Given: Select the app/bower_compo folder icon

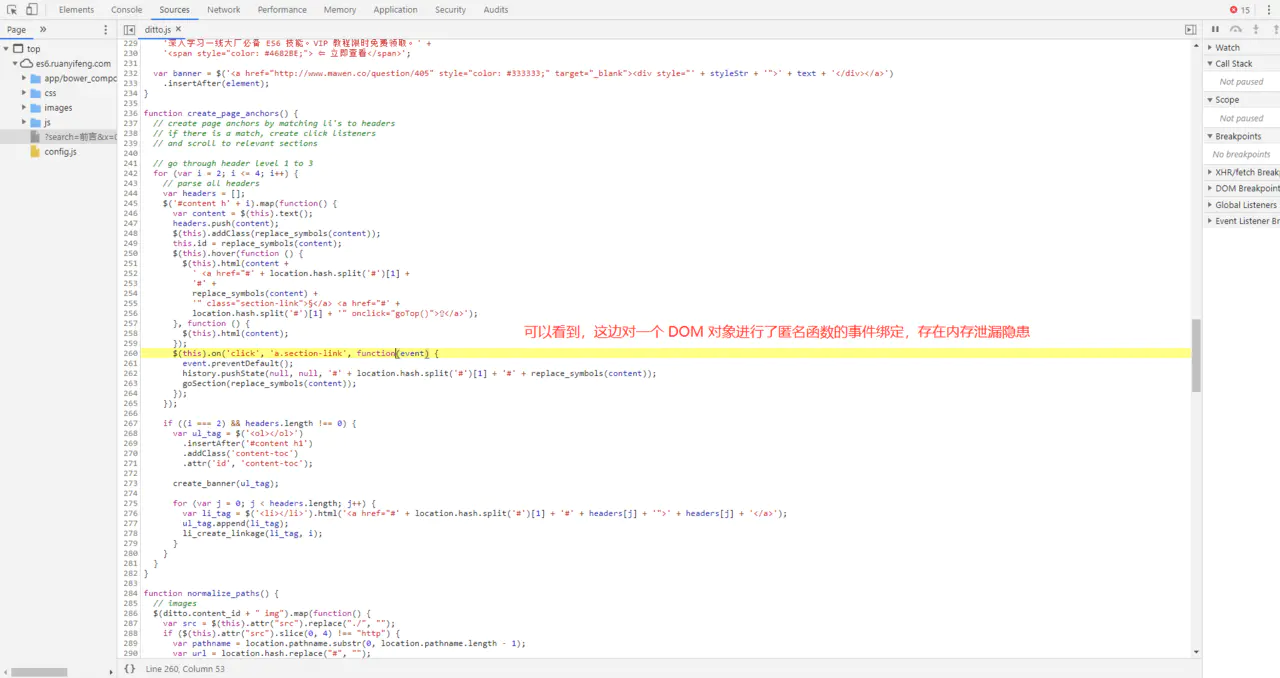Looking at the screenshot, I should (x=36, y=78).
